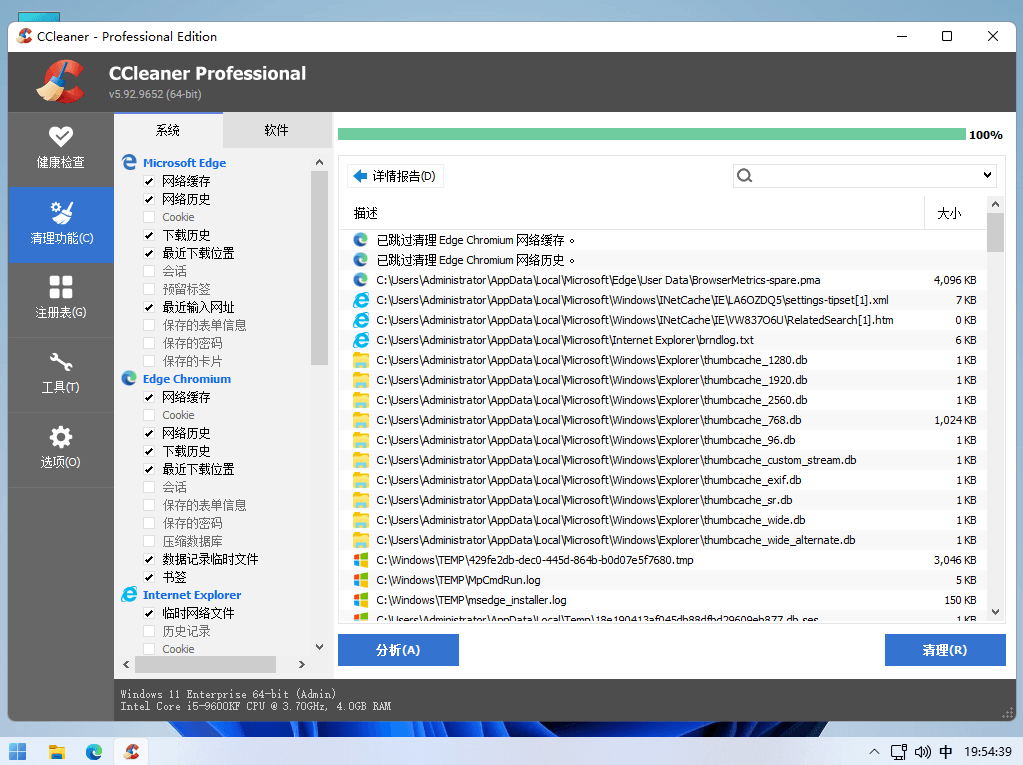Click down arrow of cleaner list scrollbar
1023x765 pixels.
319,647
